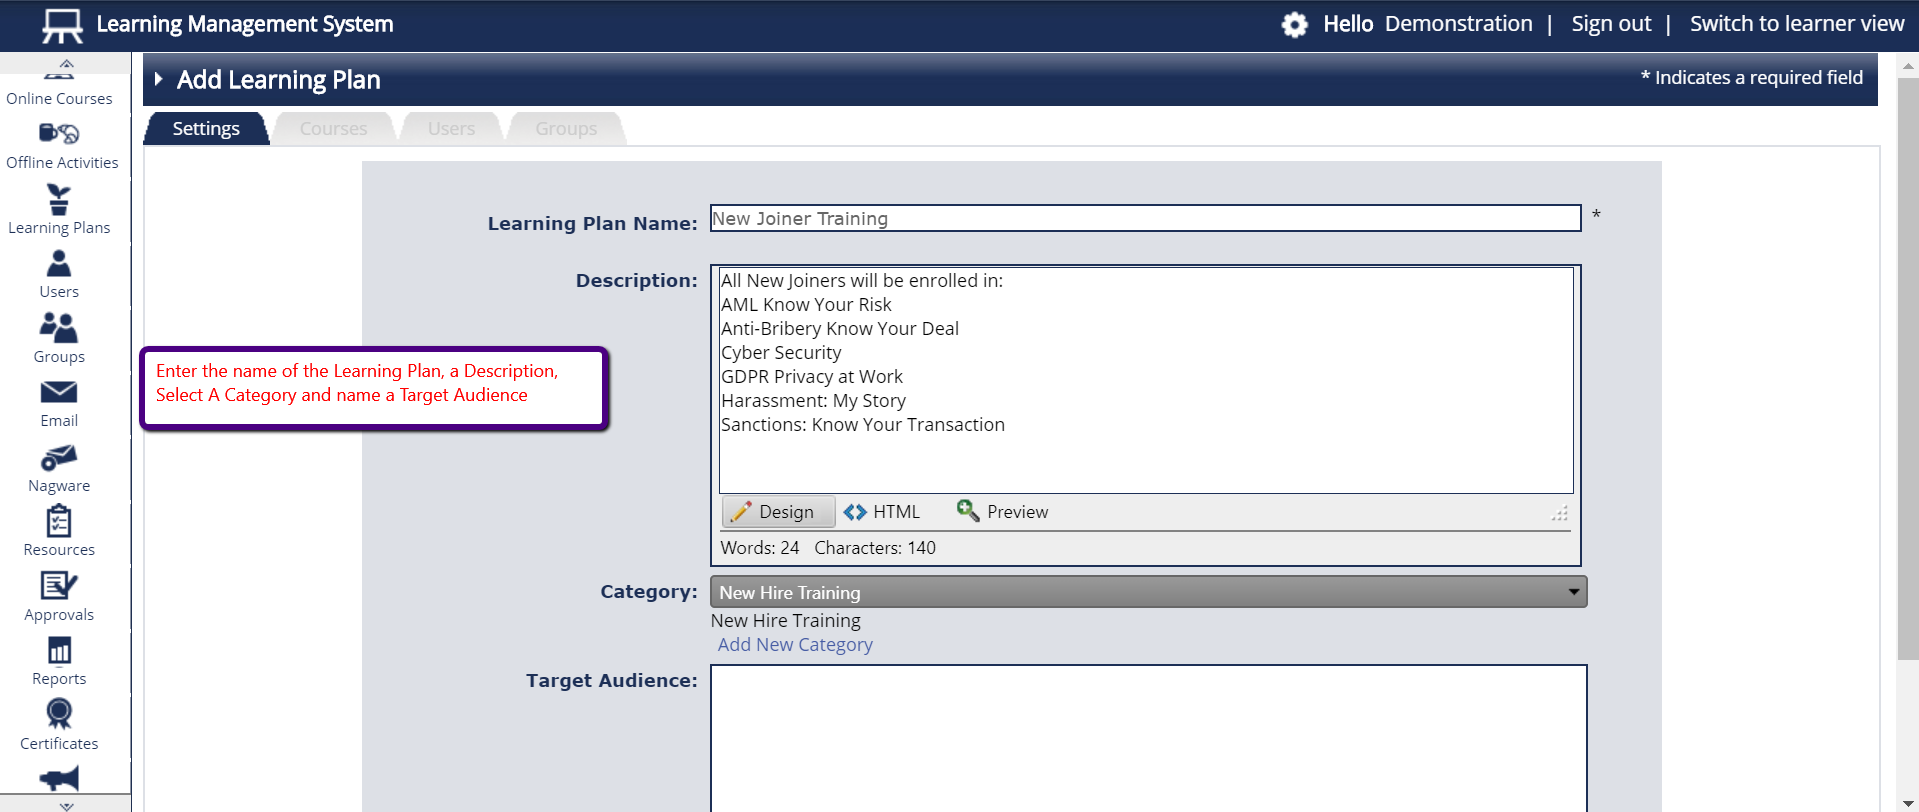Switch to the Courses tab
Screen dimensions: 1919x812
tap(333, 129)
